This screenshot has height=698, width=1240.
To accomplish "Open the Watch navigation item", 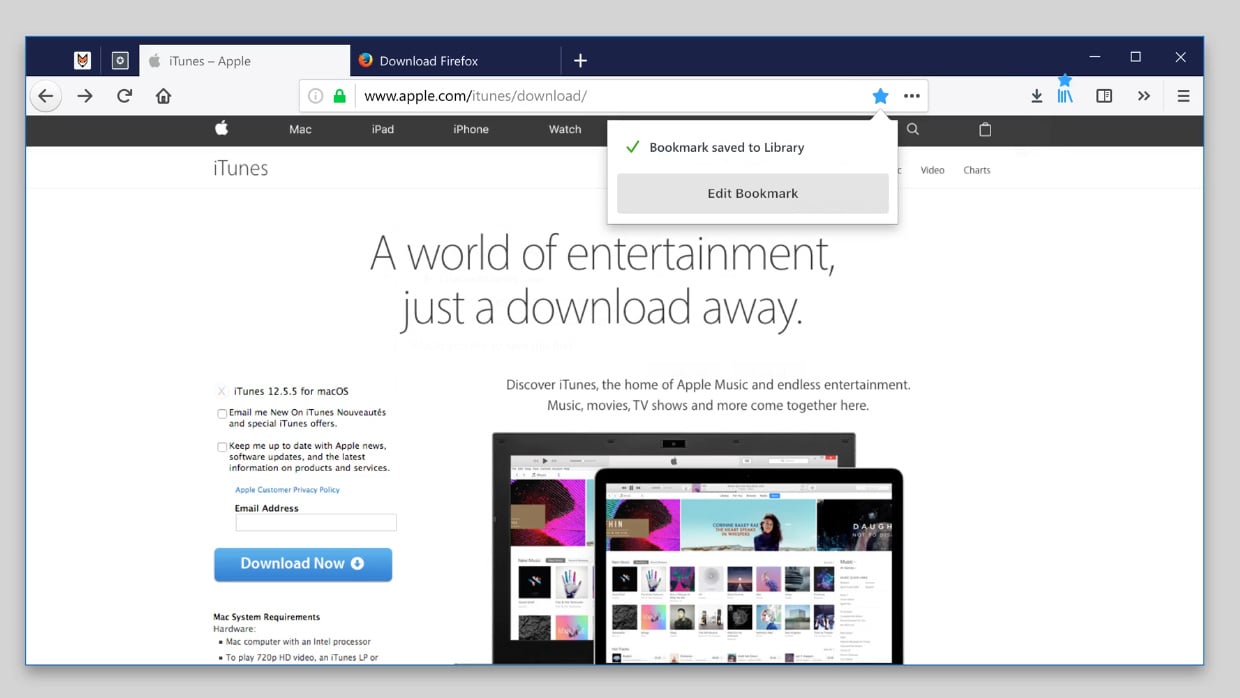I will [565, 129].
